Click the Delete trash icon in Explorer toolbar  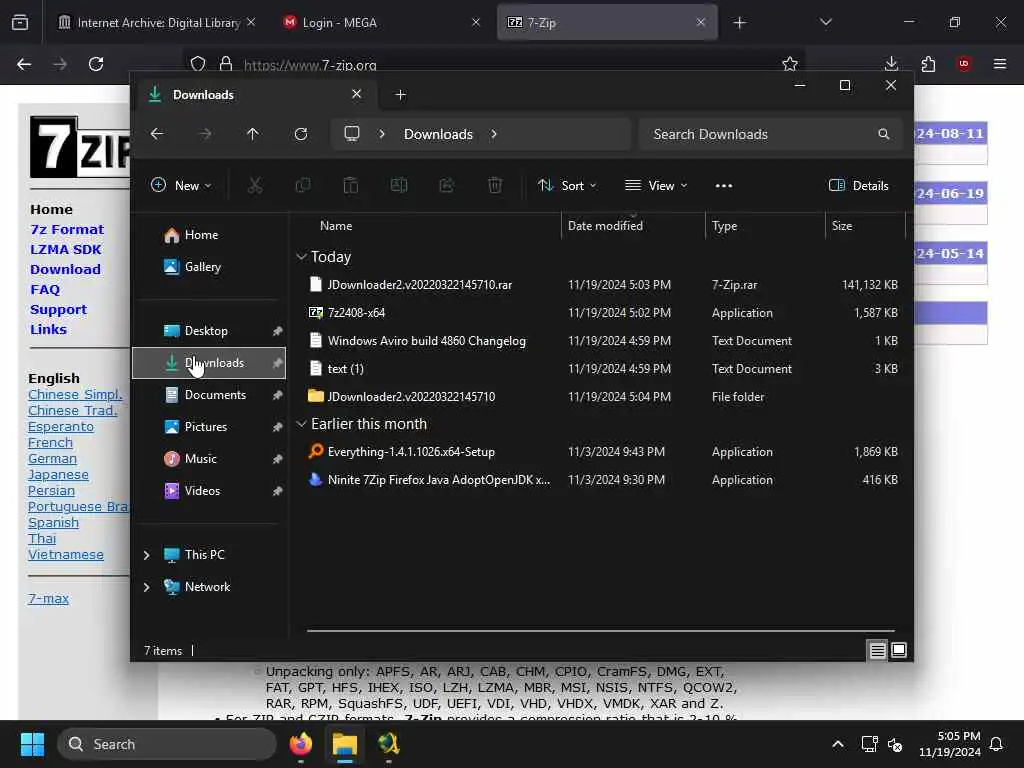coord(495,185)
